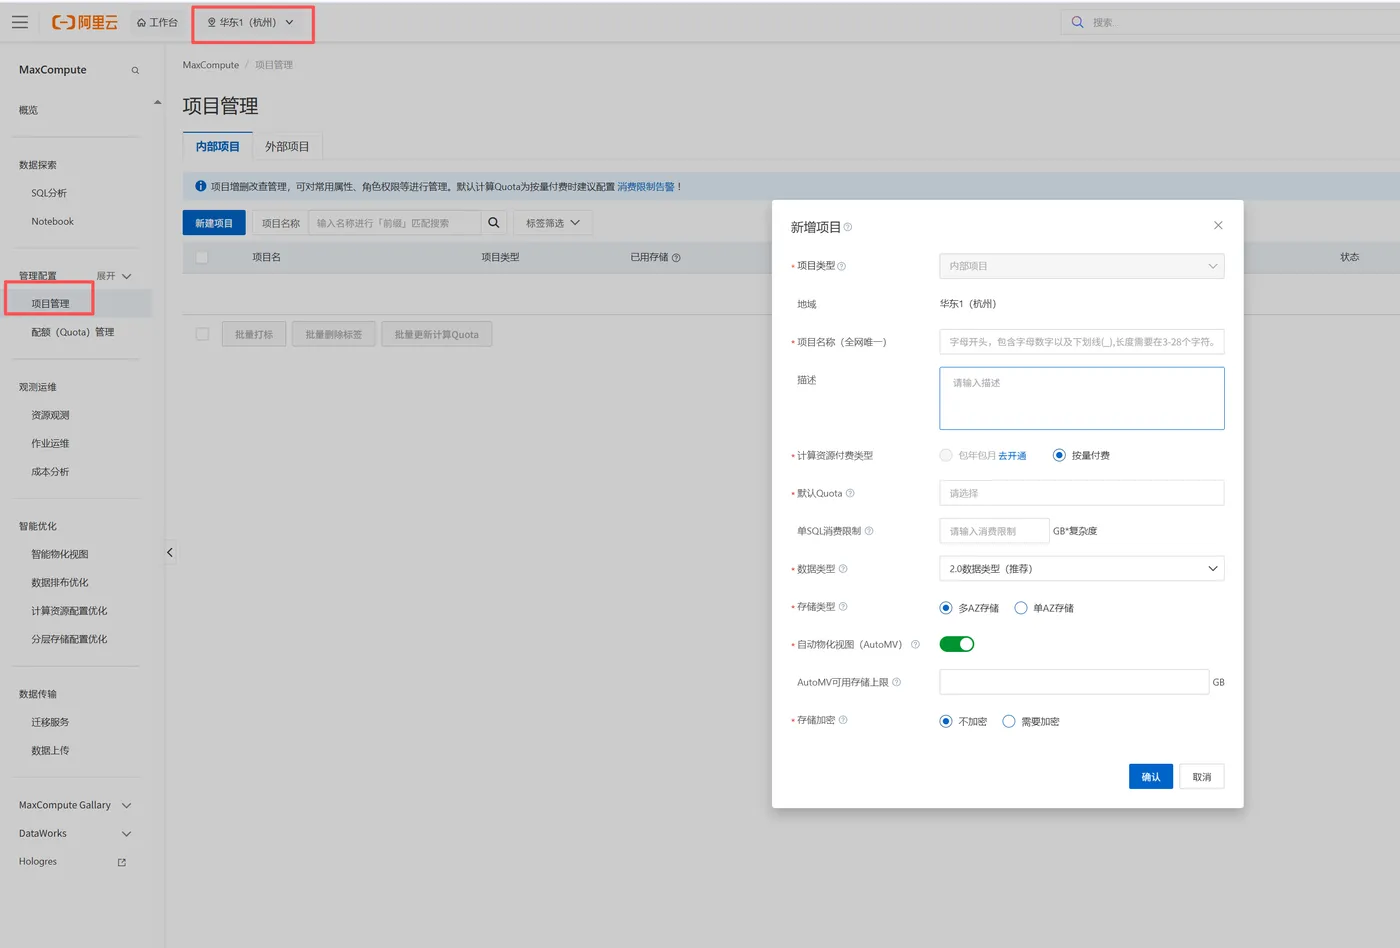The width and height of the screenshot is (1400, 948).
Task: Click the 去开通 link
Action: tap(1012, 455)
